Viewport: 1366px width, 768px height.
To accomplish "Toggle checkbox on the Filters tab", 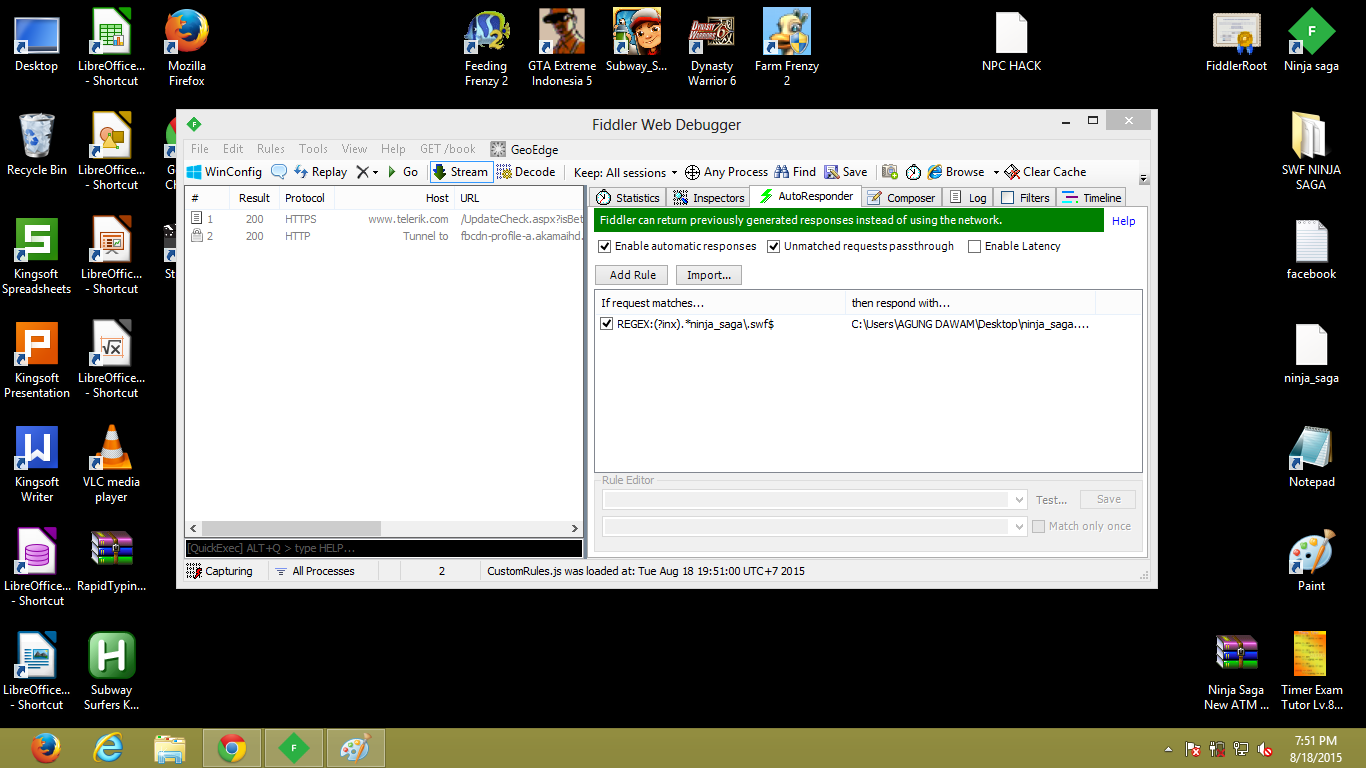I will [x=1007, y=198].
